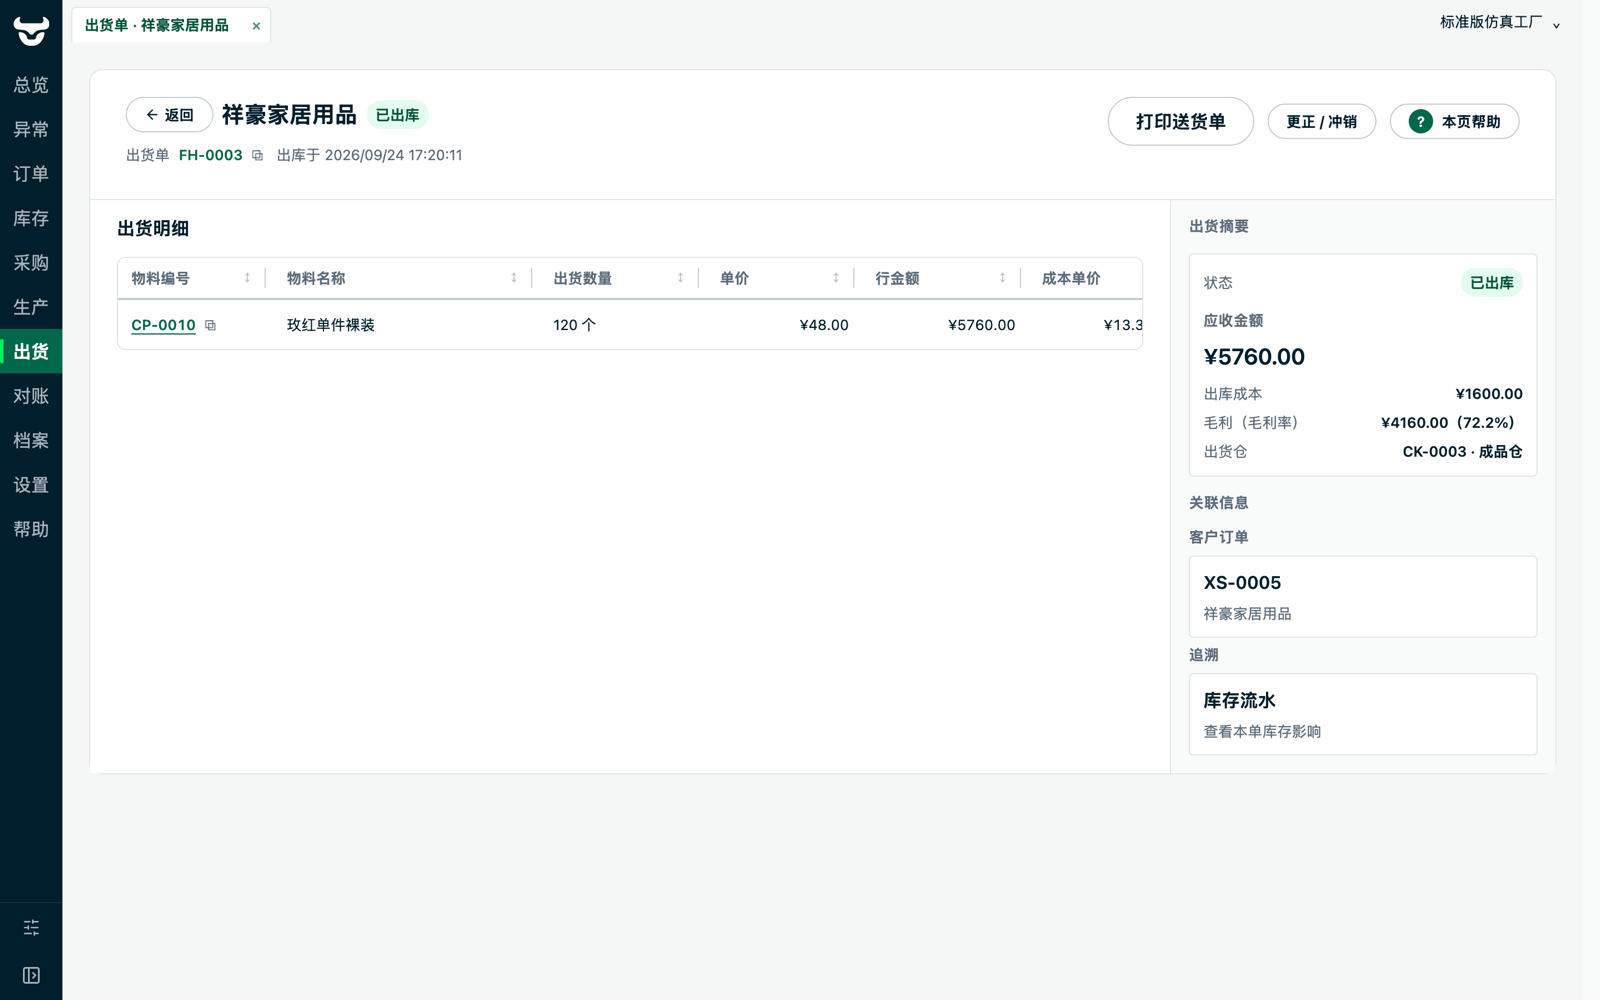Copy the FH-0003 shipment number
The height and width of the screenshot is (1000, 1600).
point(257,156)
